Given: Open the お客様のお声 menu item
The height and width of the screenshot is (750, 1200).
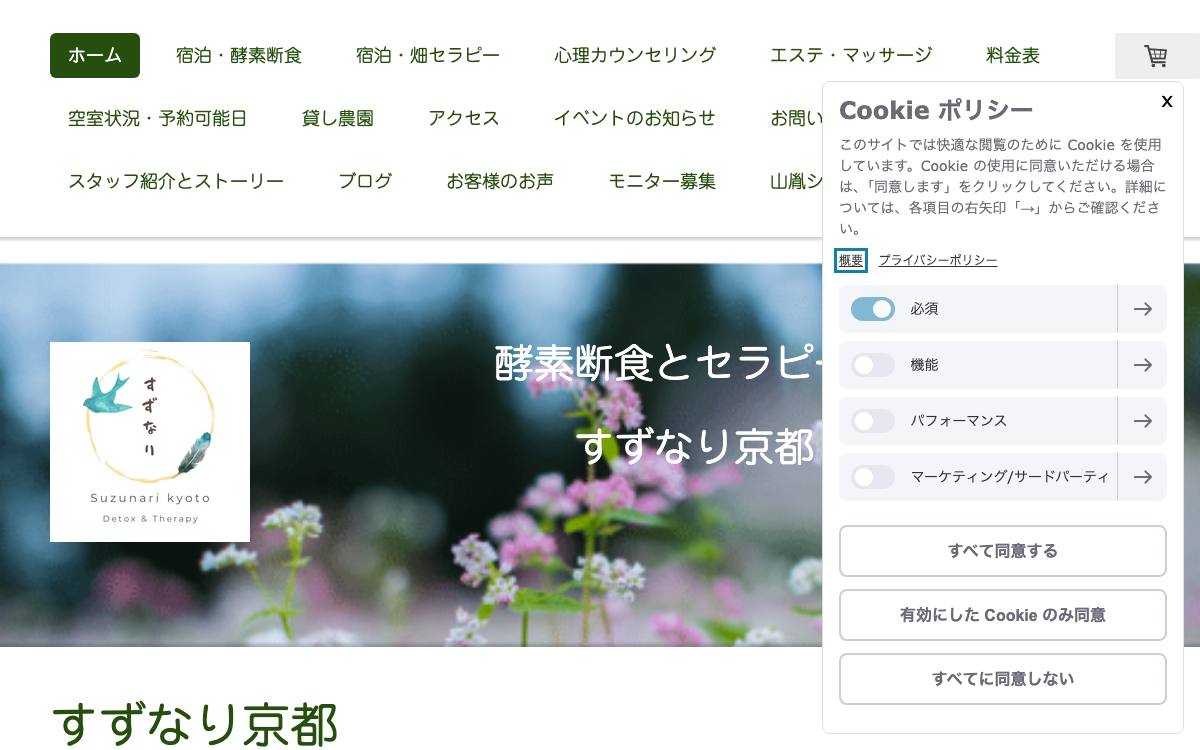Looking at the screenshot, I should coord(500,181).
